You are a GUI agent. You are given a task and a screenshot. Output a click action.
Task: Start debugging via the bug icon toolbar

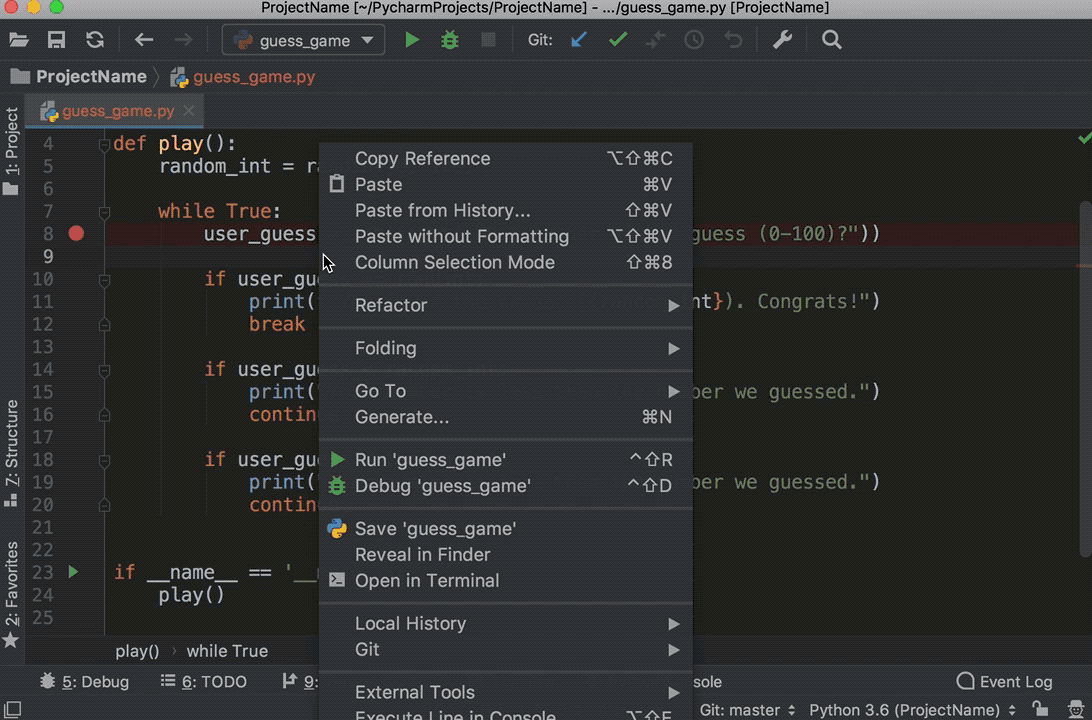pos(449,40)
